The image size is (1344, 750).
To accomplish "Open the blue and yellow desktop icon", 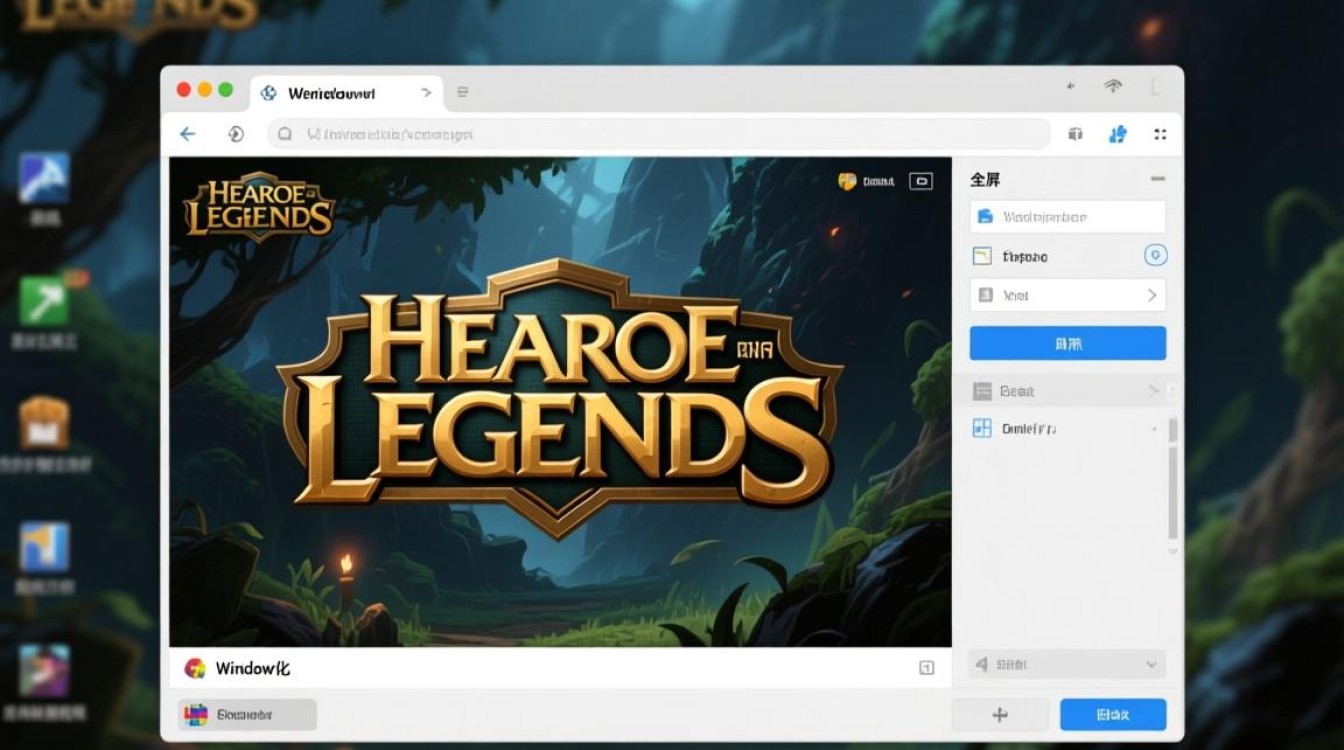I will (x=44, y=547).
